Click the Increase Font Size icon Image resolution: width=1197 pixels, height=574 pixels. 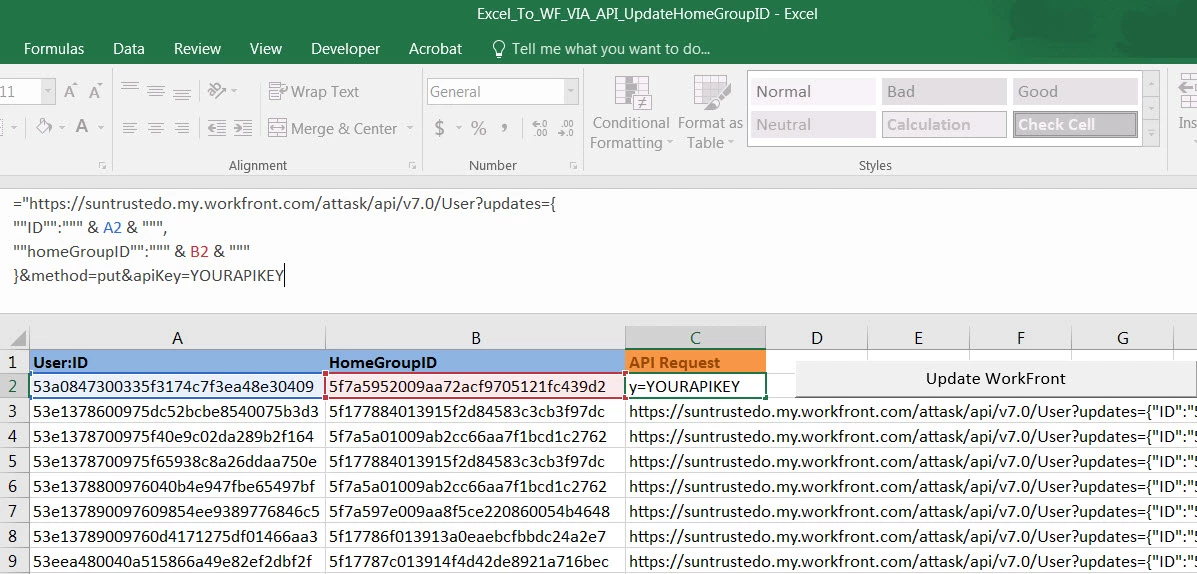click(x=70, y=92)
